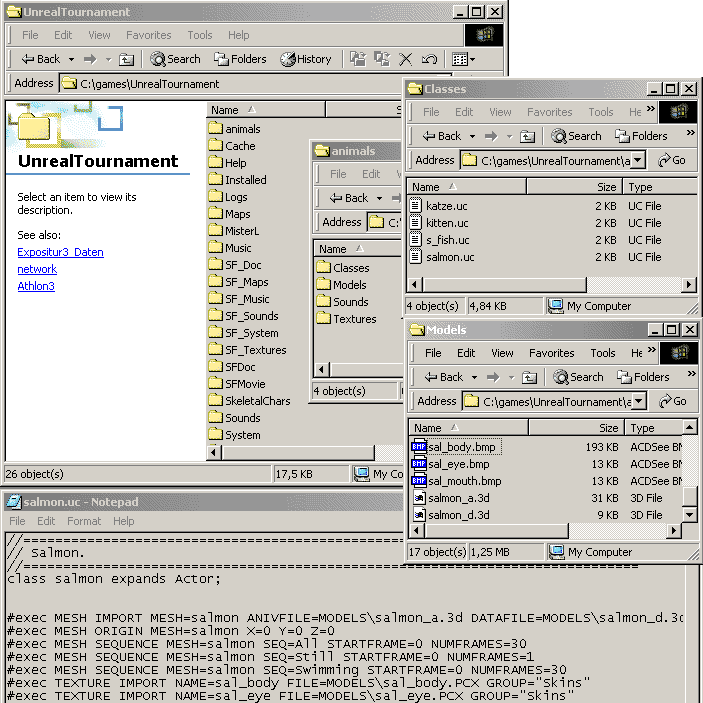Select the salmon.uc file in Classes
This screenshot has width=703, height=703.
pos(449,257)
